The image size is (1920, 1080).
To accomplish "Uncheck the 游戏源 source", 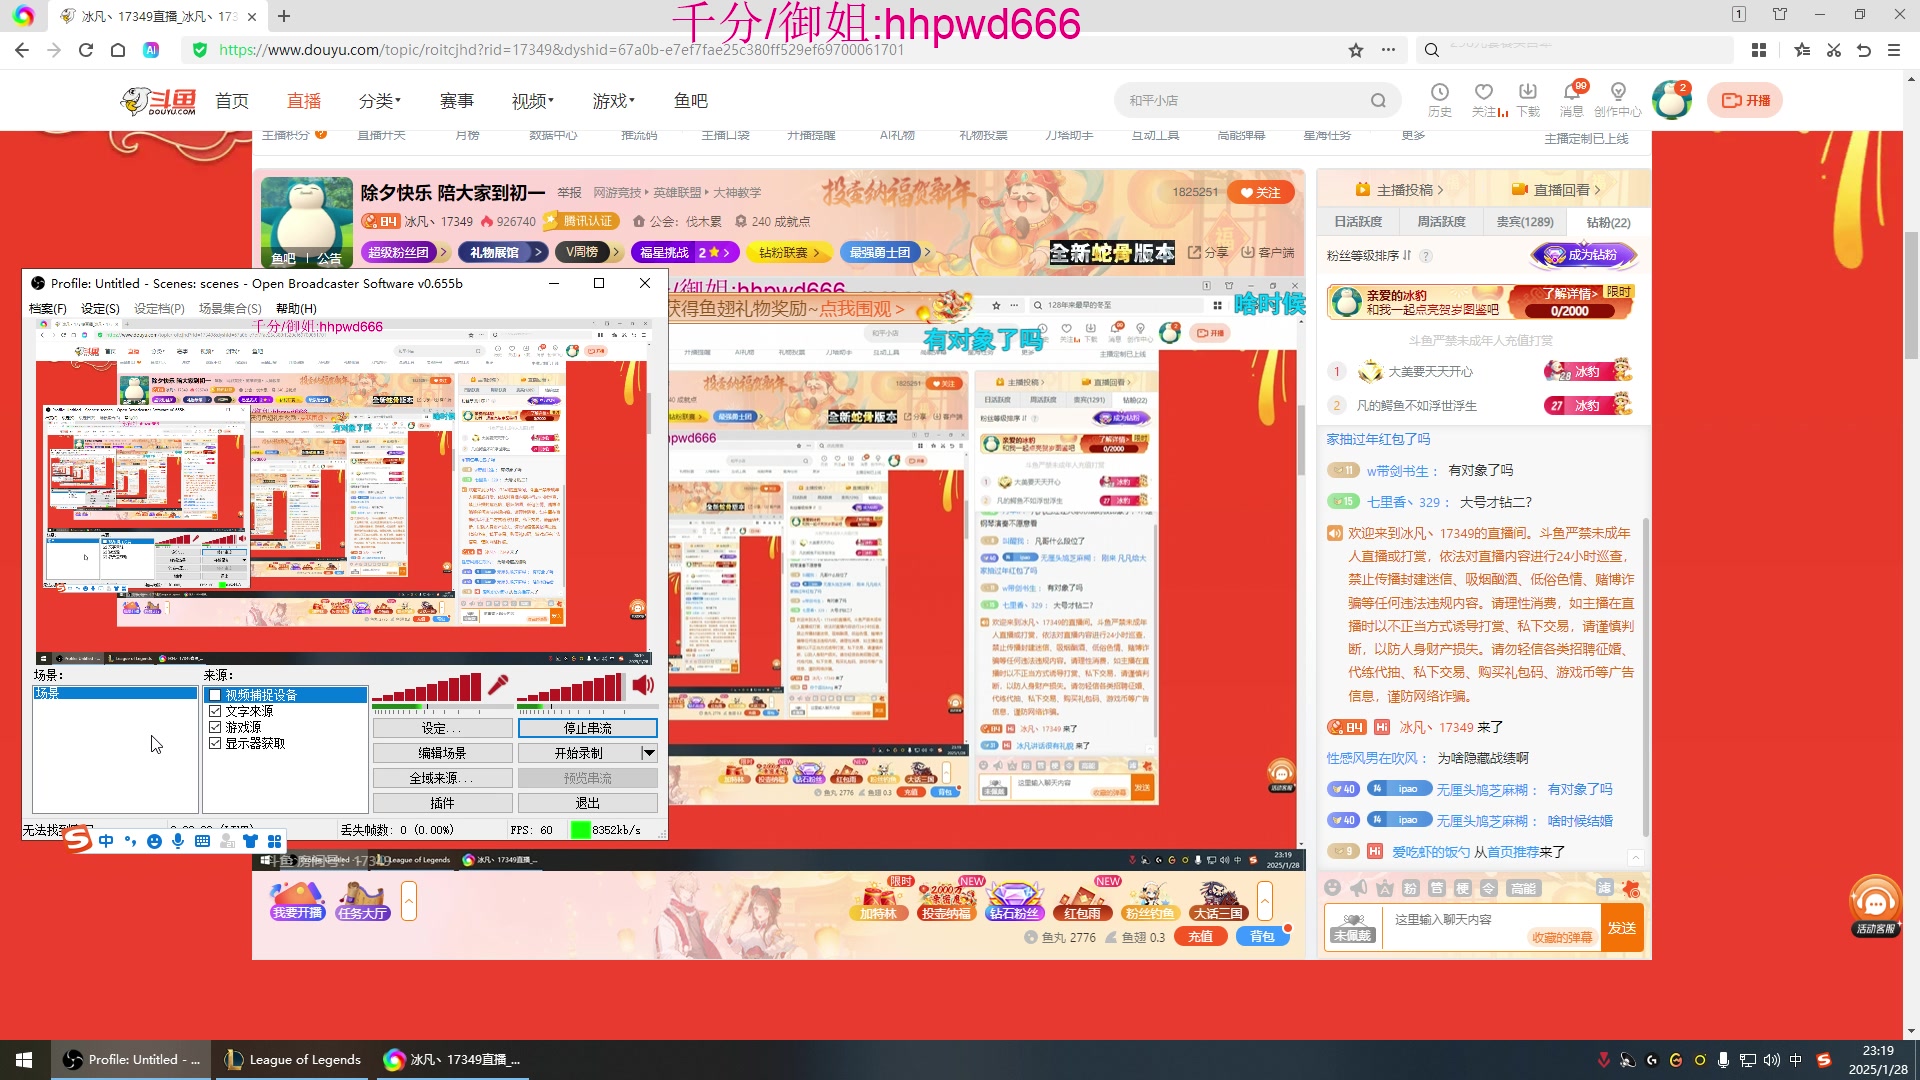I will [x=215, y=727].
